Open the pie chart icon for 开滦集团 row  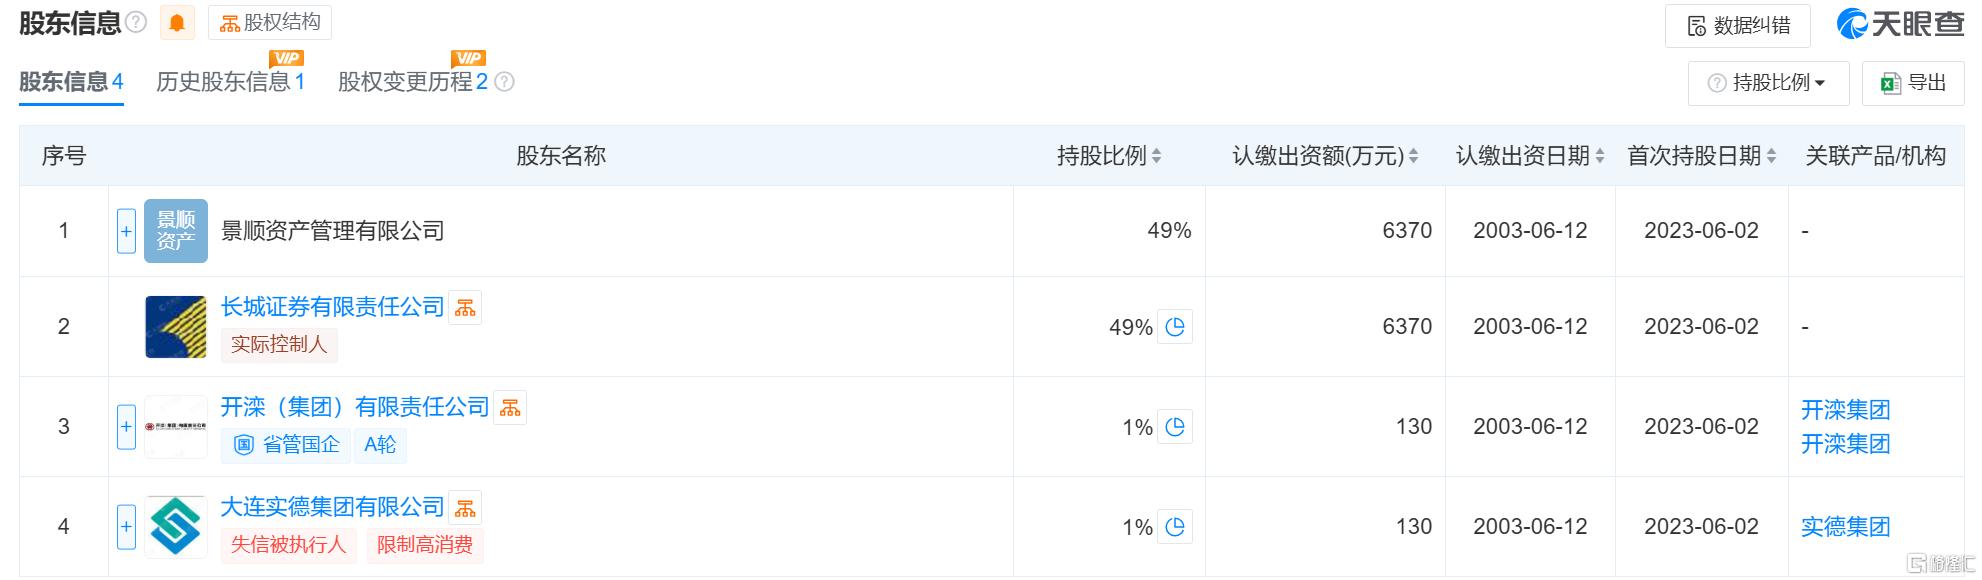click(1175, 427)
